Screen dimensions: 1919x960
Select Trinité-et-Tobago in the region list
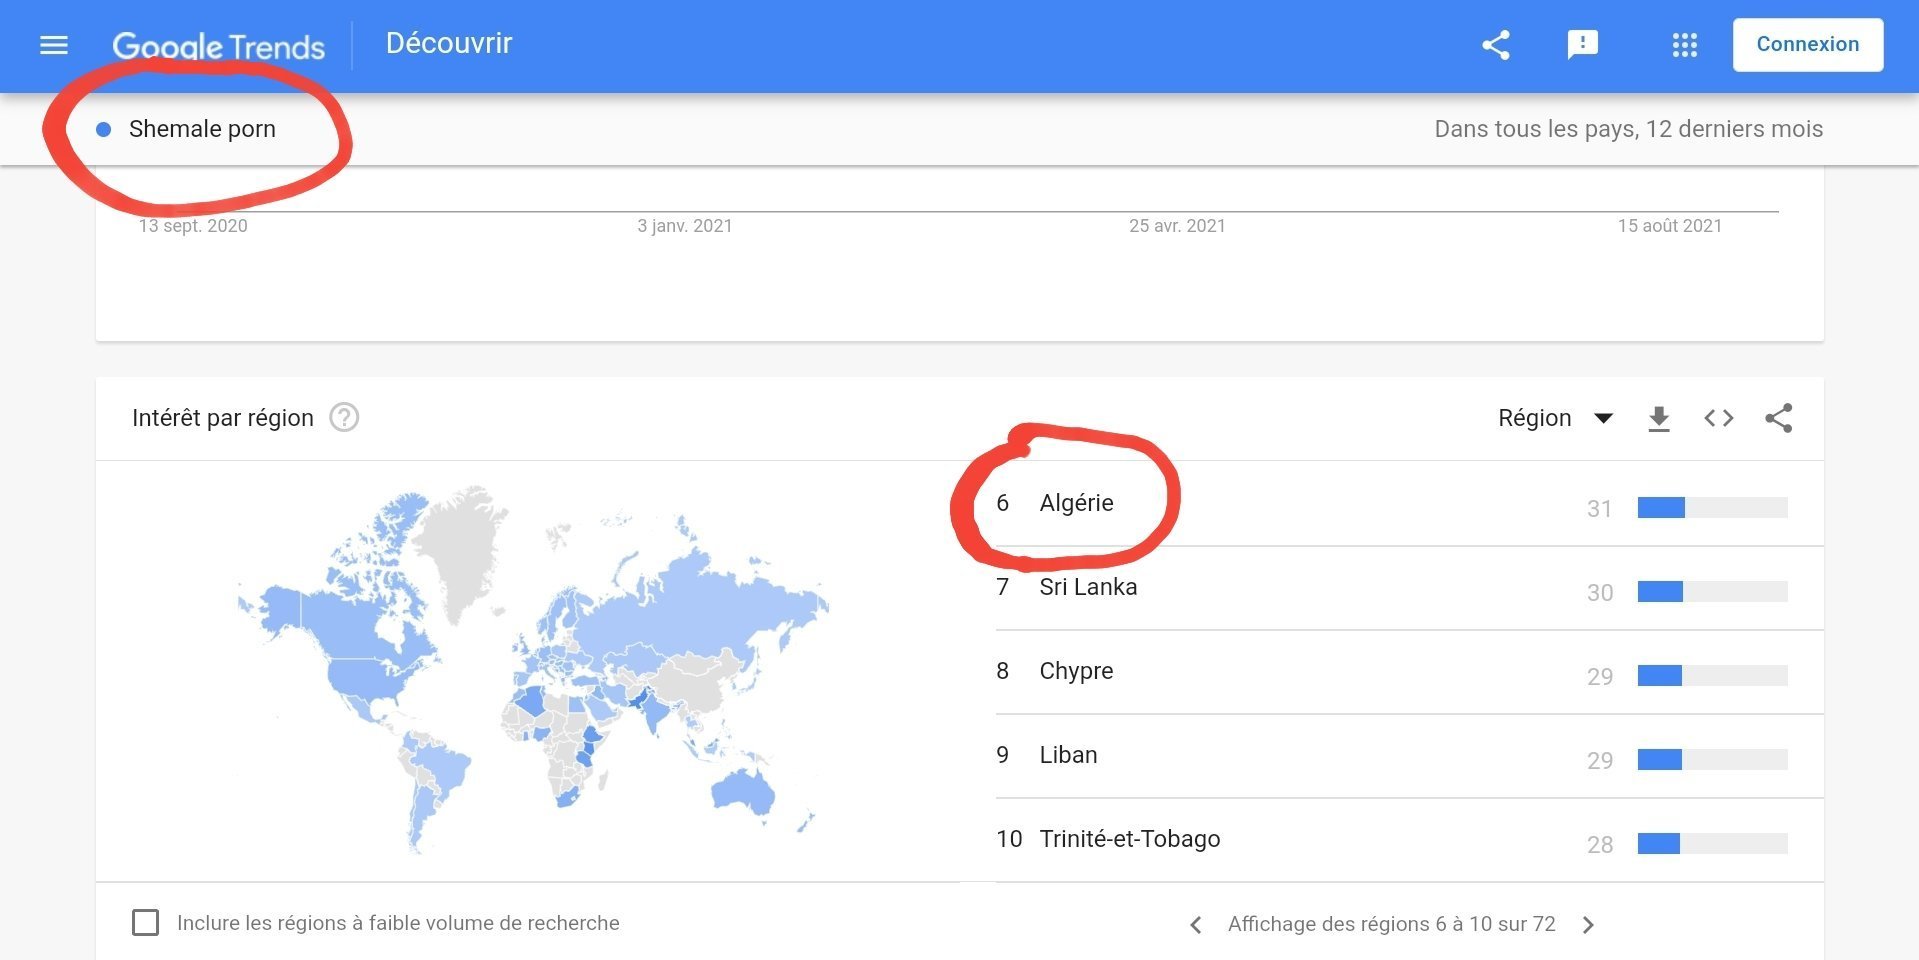click(1129, 839)
